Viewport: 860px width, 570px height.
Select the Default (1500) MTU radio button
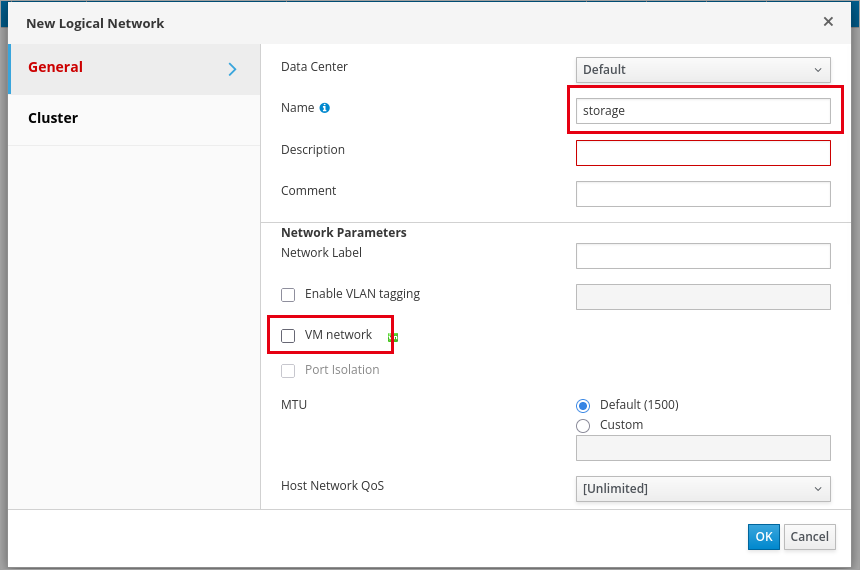point(583,405)
